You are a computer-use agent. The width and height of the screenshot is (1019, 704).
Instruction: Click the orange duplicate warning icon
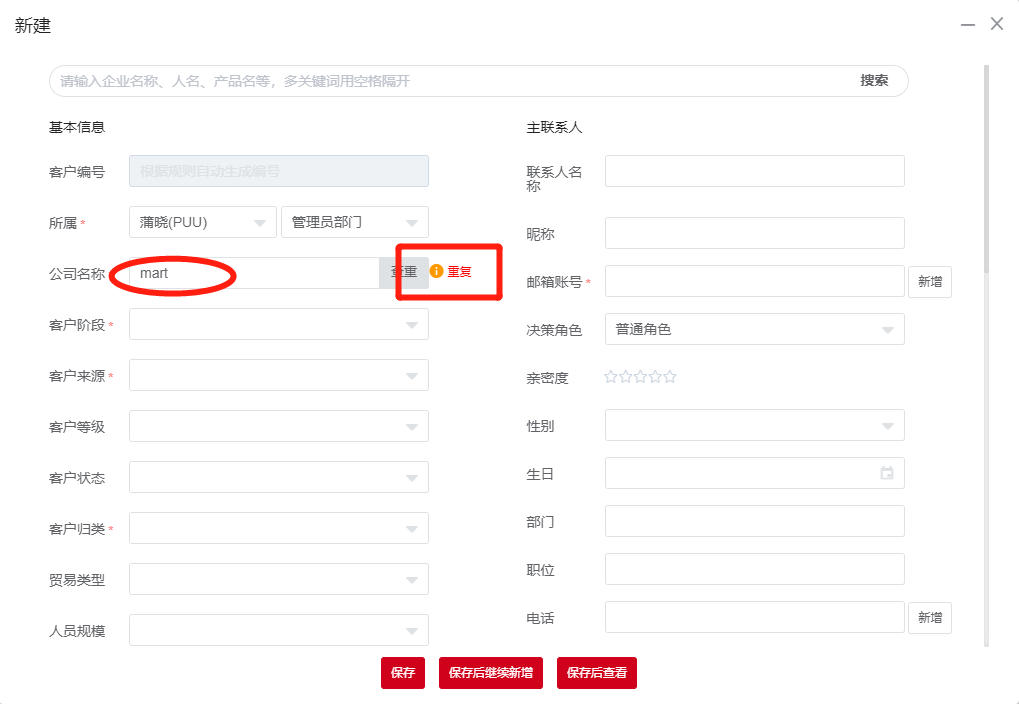436,271
